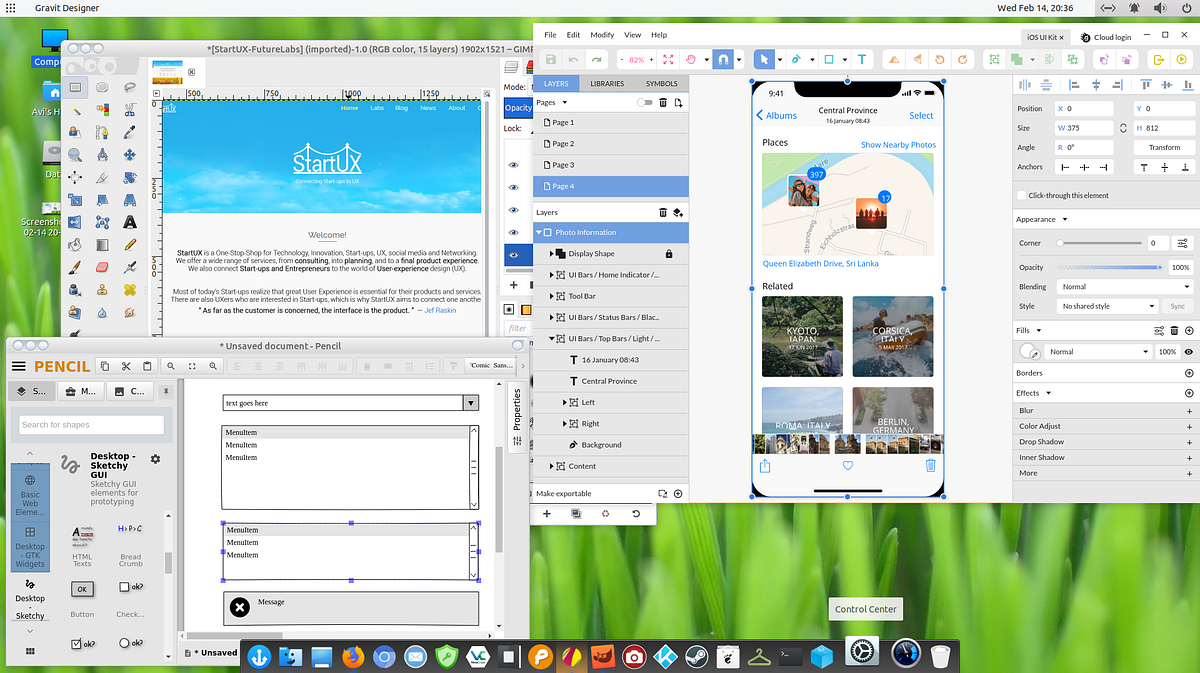This screenshot has width=1200, height=673.
Task: Toggle top GIMP layer visibility eye
Action: [514, 165]
